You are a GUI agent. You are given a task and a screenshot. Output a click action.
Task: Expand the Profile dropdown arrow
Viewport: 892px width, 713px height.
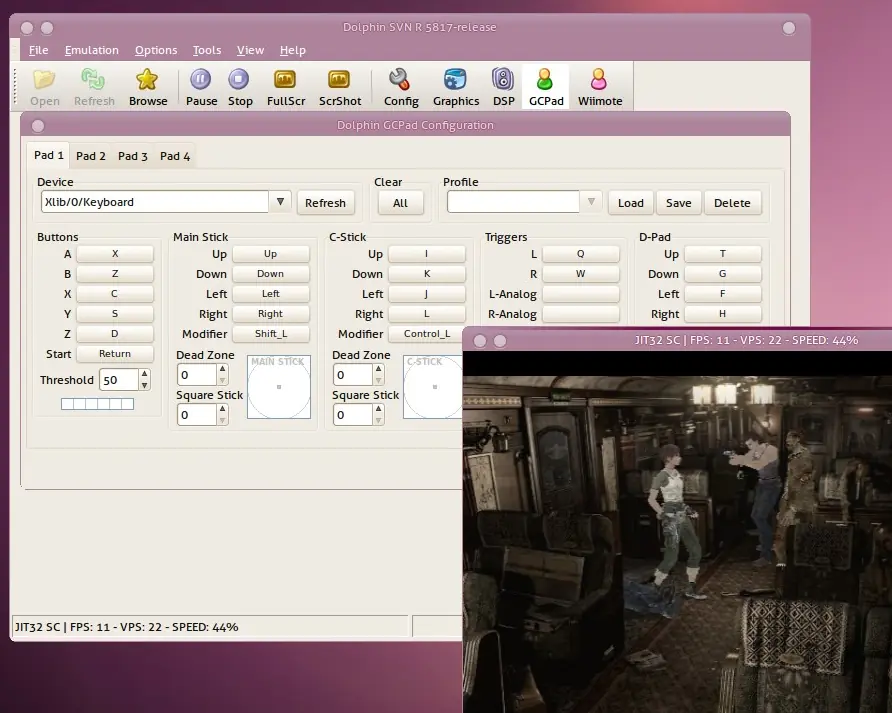(x=591, y=202)
